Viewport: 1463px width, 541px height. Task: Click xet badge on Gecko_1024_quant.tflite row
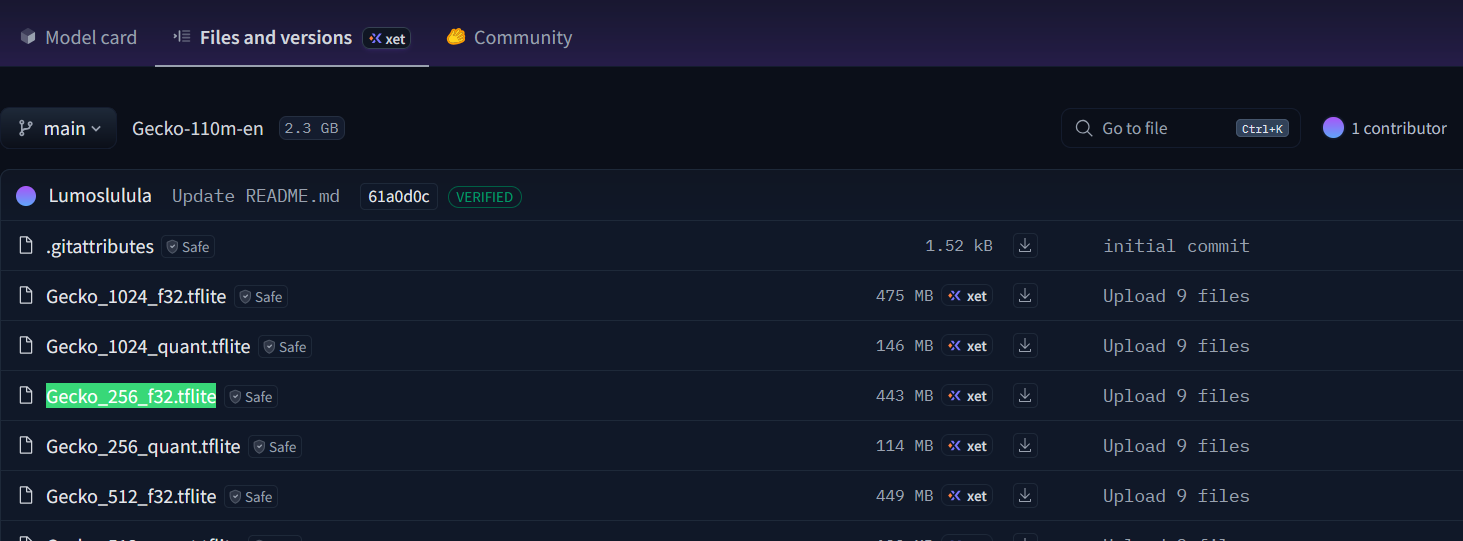967,346
